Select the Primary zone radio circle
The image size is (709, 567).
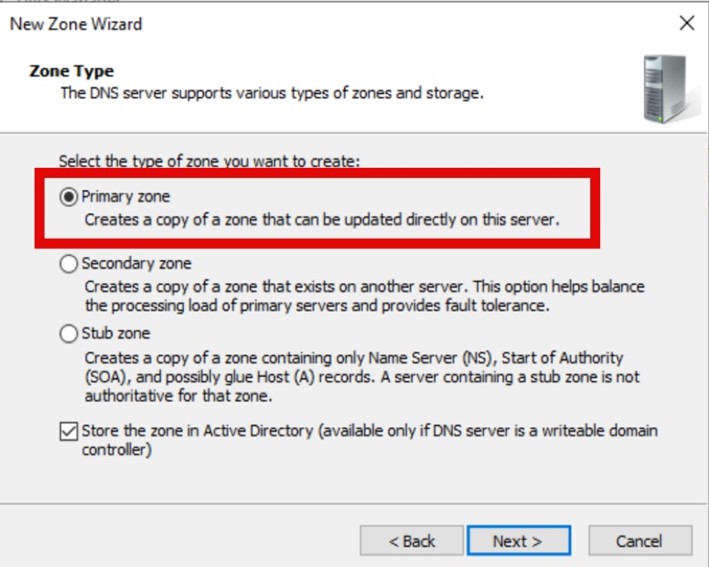click(68, 197)
